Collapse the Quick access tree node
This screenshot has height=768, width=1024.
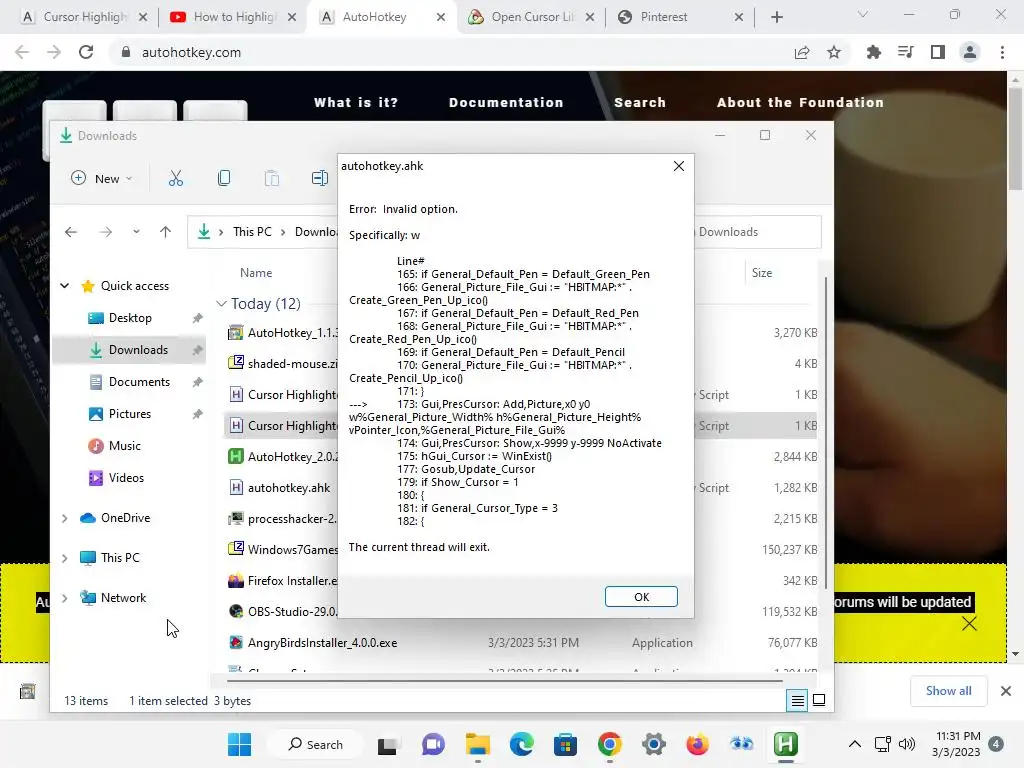(65, 286)
